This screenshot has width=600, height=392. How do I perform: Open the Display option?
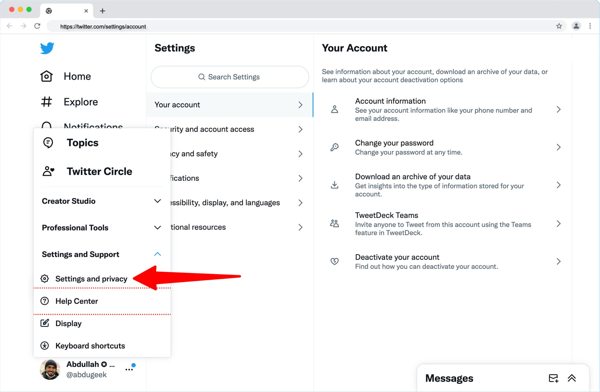pyautogui.click(x=68, y=323)
